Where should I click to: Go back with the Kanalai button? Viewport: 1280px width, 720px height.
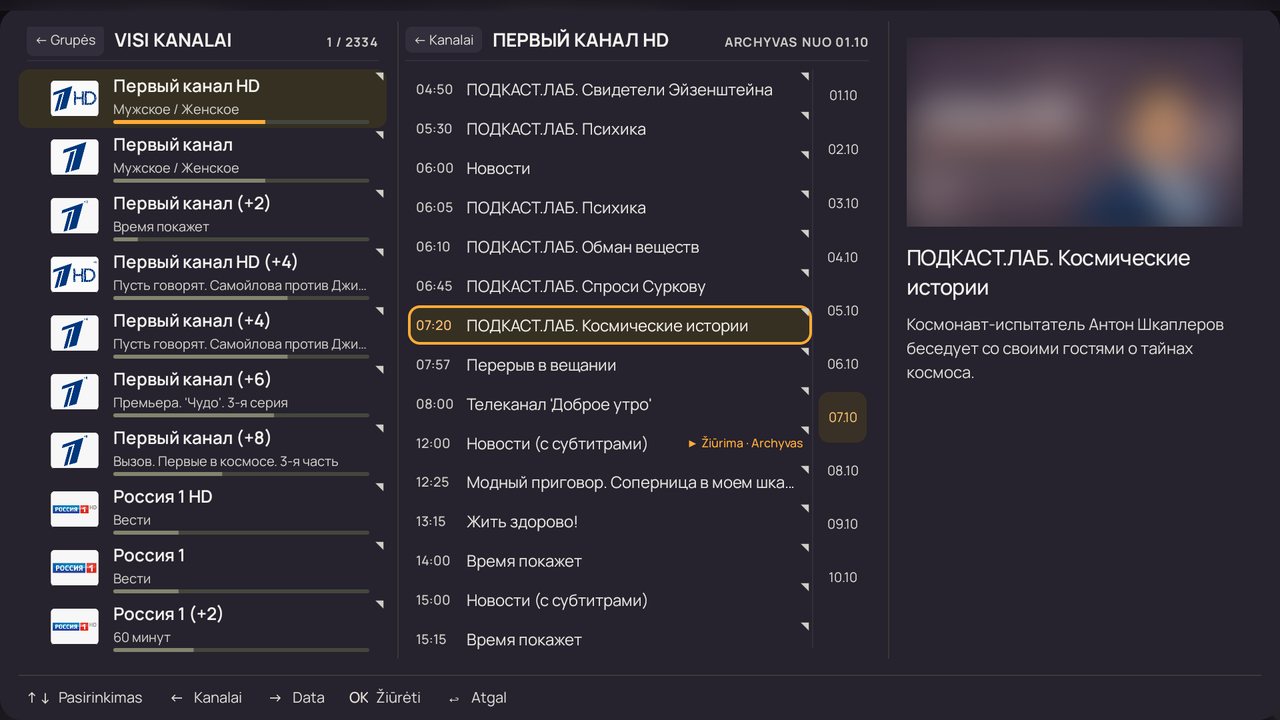(444, 40)
